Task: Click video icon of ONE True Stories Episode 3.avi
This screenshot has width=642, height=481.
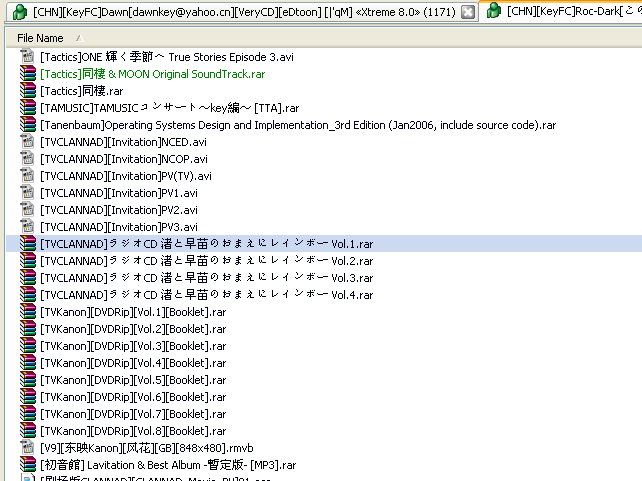Action: coord(27,56)
